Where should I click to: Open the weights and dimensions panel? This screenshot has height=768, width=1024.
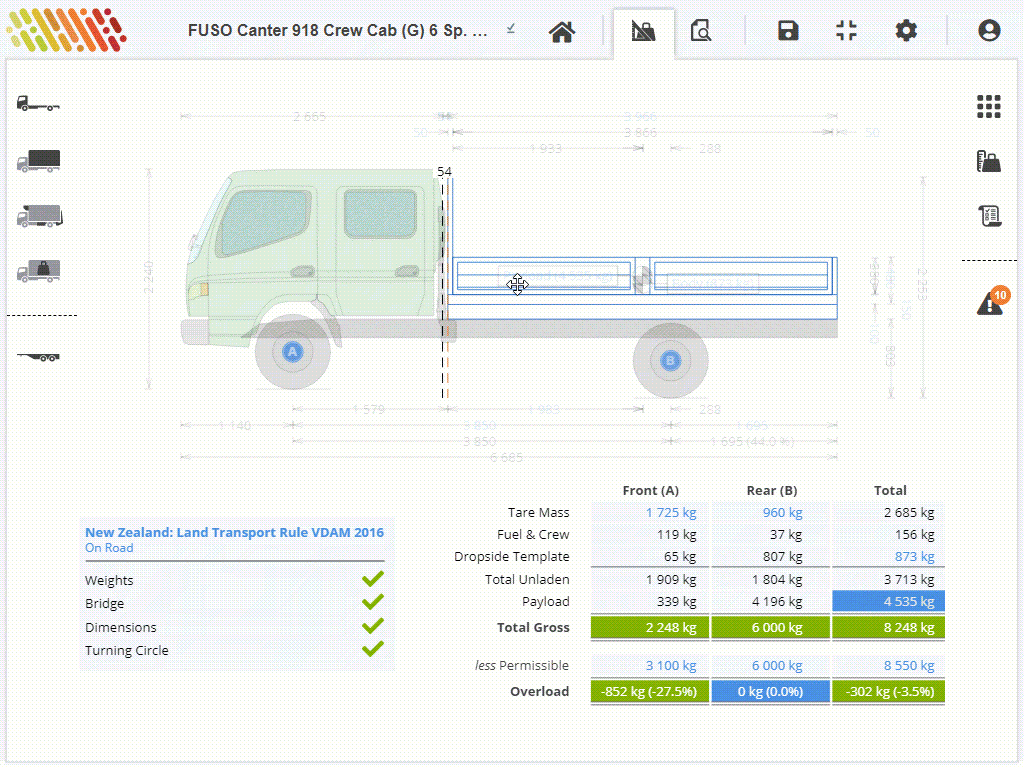pyautogui.click(x=988, y=161)
